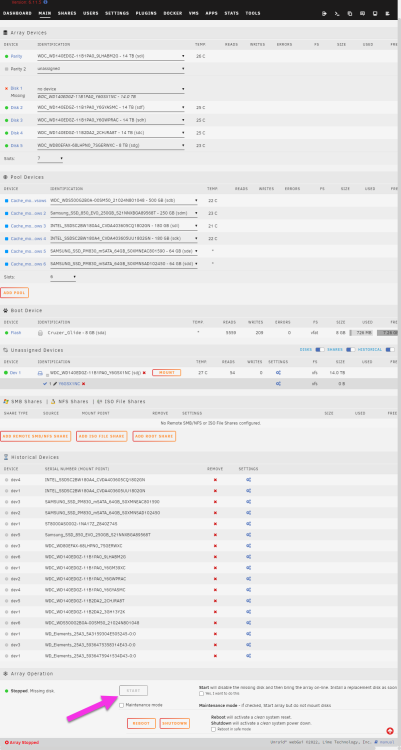Open Cache slot 2 Samsung 850 EVO dropdown
The width and height of the screenshot is (401, 750).
124,213
